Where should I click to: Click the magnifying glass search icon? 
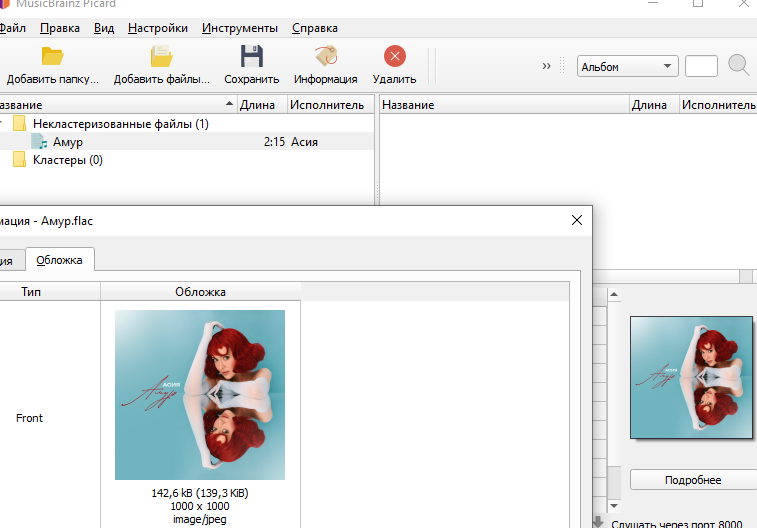point(739,65)
